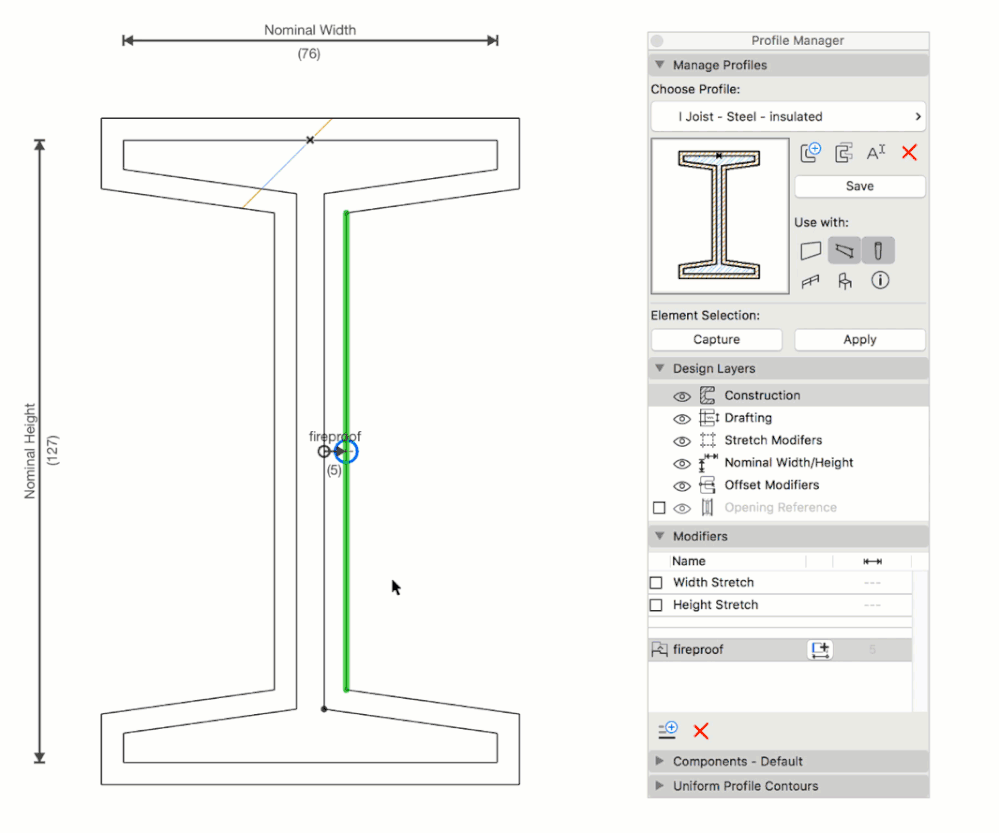Viewport: 999px width, 833px height.
Task: Click the Nominal Width dimension label
Action: pyautogui.click(x=310, y=30)
